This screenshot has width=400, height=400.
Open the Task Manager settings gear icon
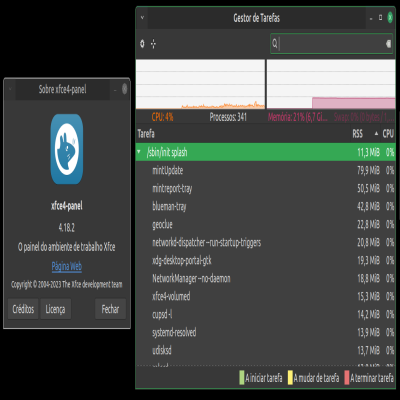pos(142,44)
